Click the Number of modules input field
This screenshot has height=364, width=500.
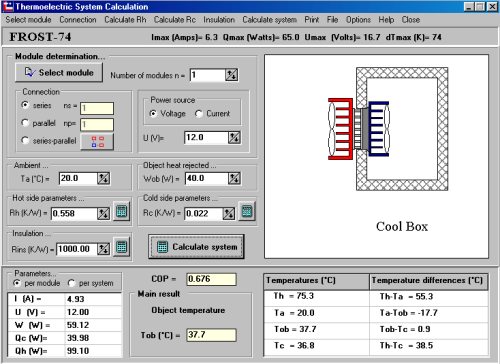click(208, 75)
